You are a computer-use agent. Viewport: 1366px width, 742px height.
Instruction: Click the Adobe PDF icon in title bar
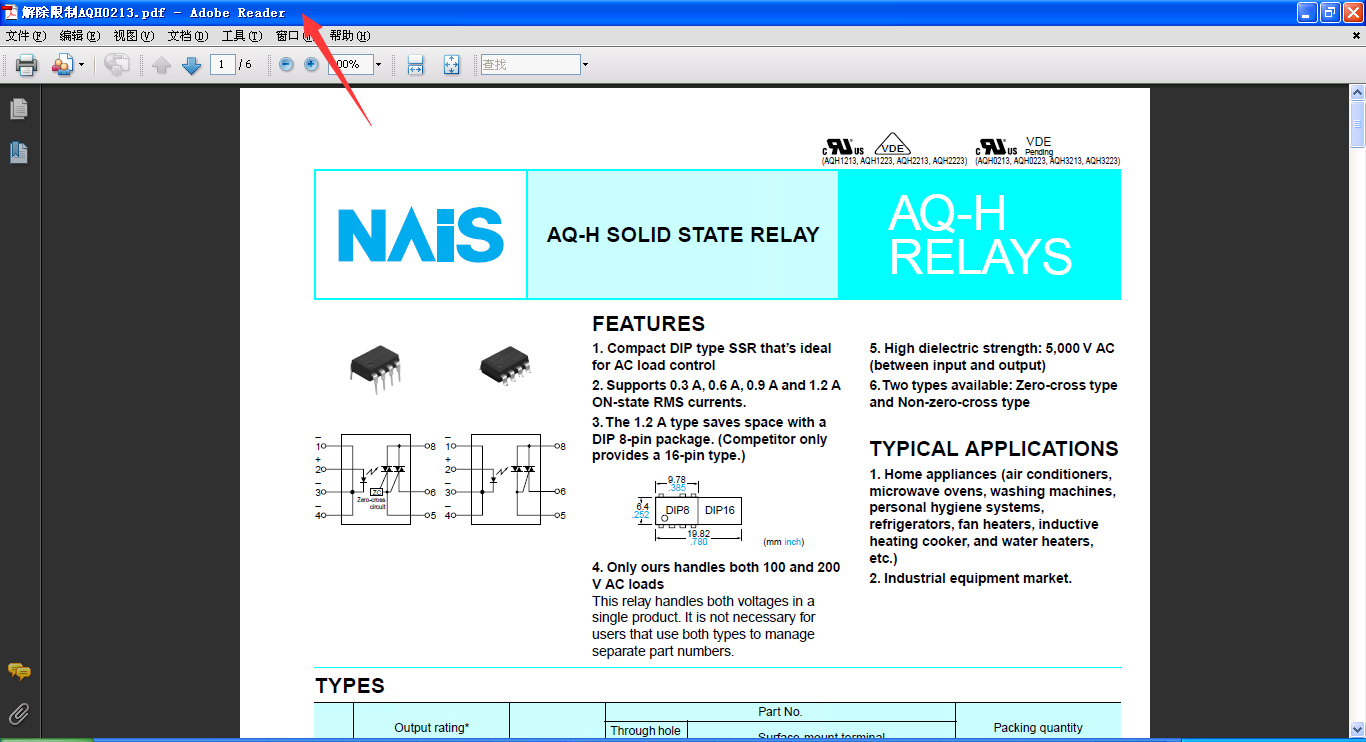click(12, 13)
